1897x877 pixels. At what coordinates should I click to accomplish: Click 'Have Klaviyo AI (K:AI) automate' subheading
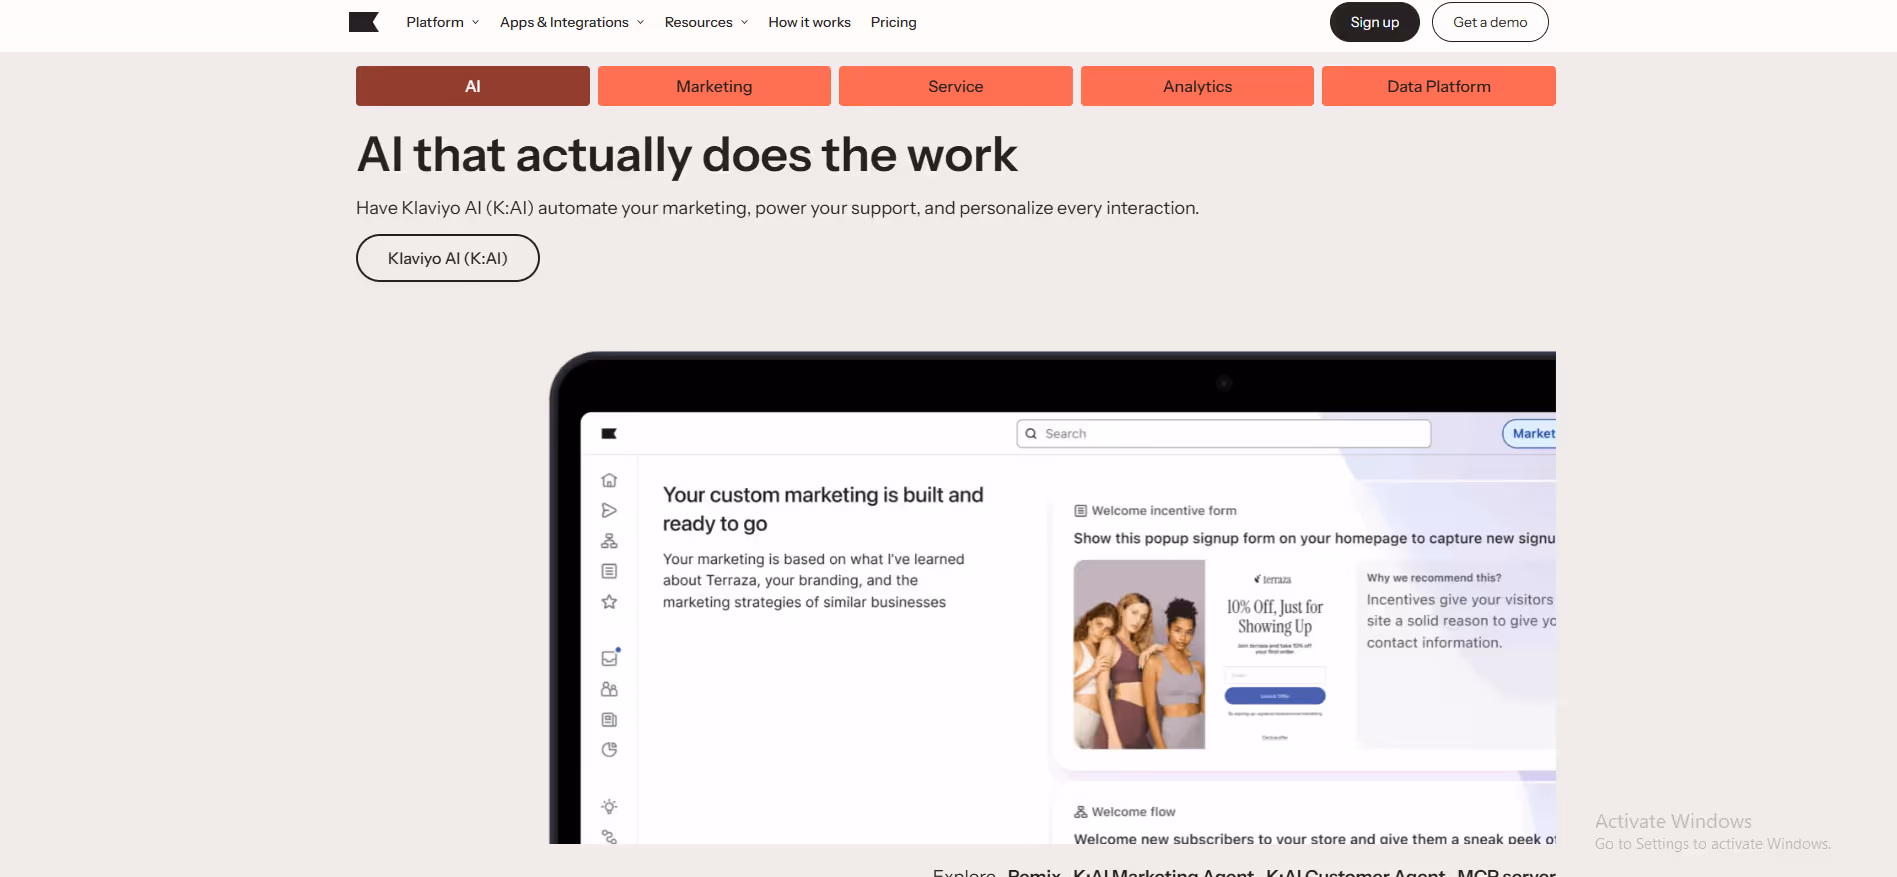tap(777, 208)
